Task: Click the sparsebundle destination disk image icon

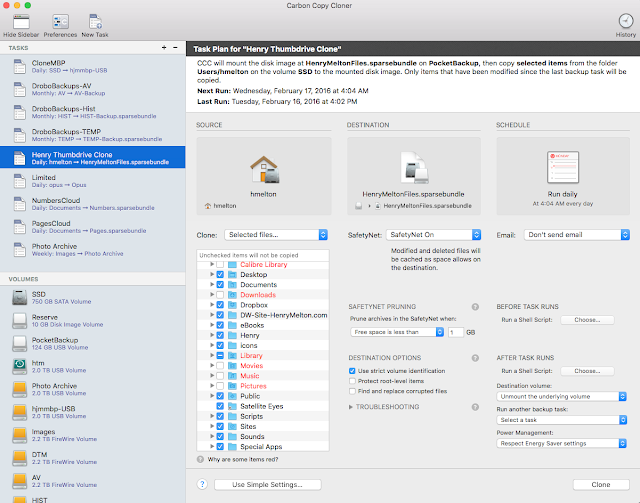Action: (x=414, y=167)
